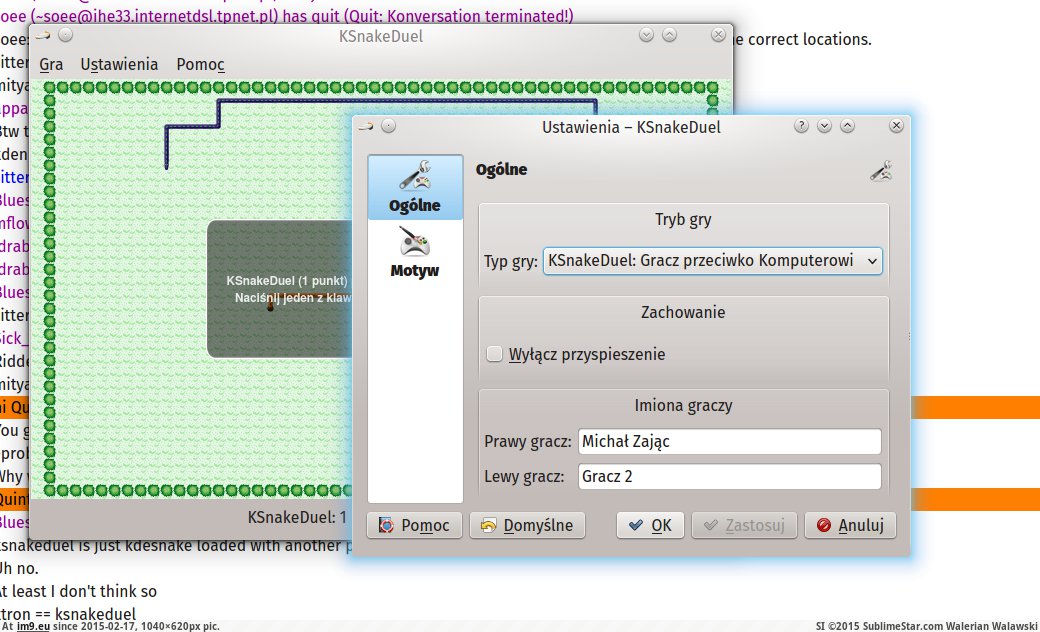1040x632 pixels.
Task: Click the OK button
Action: [x=650, y=525]
